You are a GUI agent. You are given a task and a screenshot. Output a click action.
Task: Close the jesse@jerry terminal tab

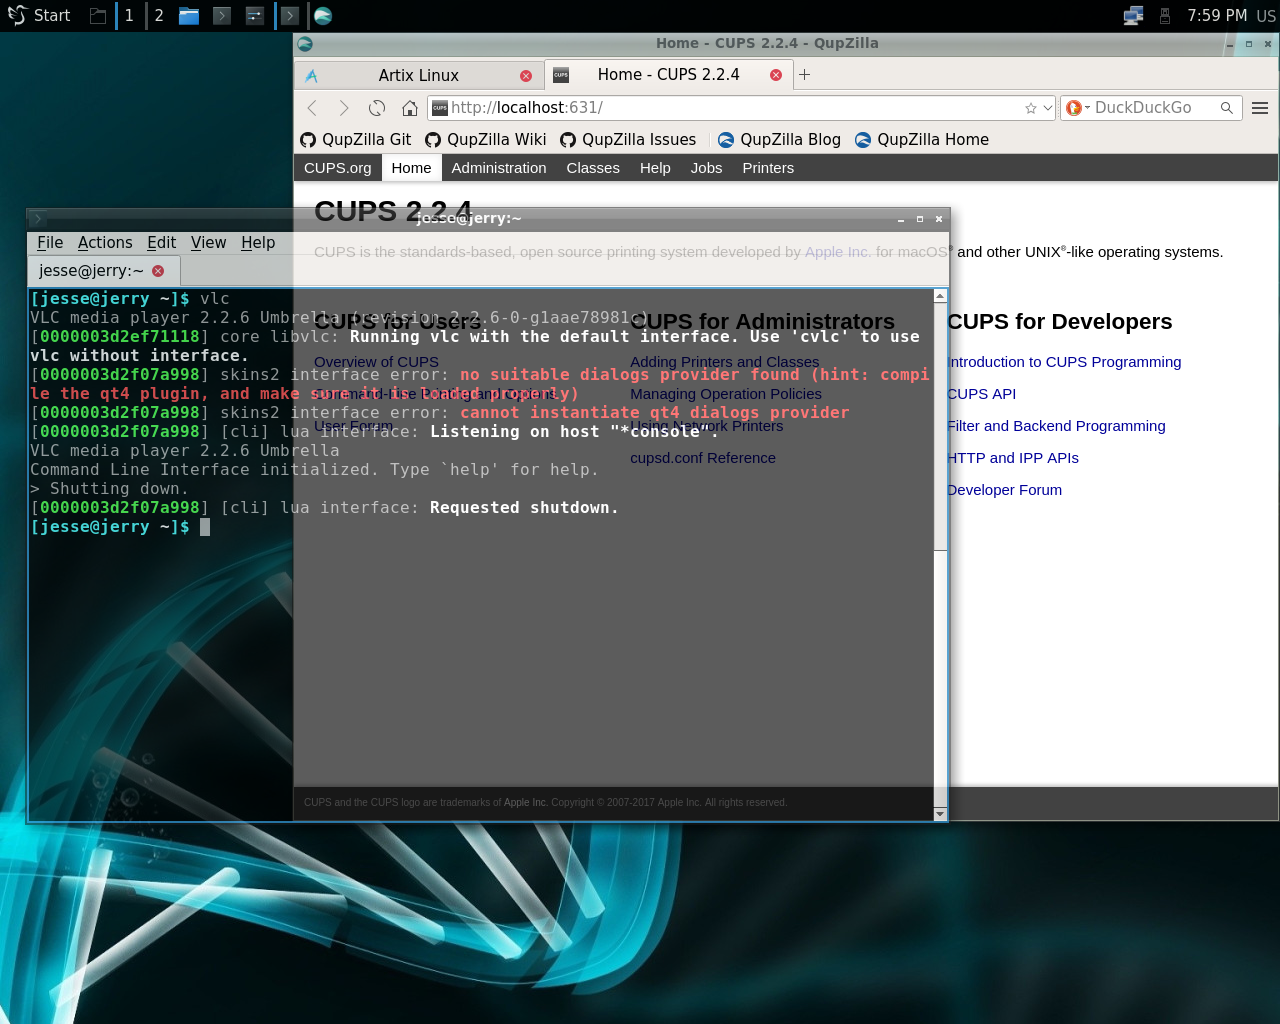coord(158,271)
